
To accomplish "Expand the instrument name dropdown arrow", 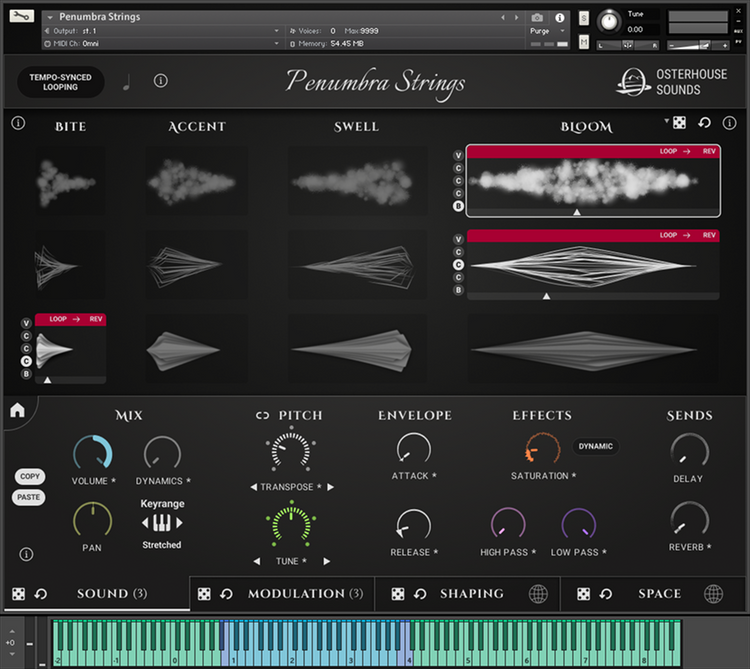I will (x=50, y=17).
